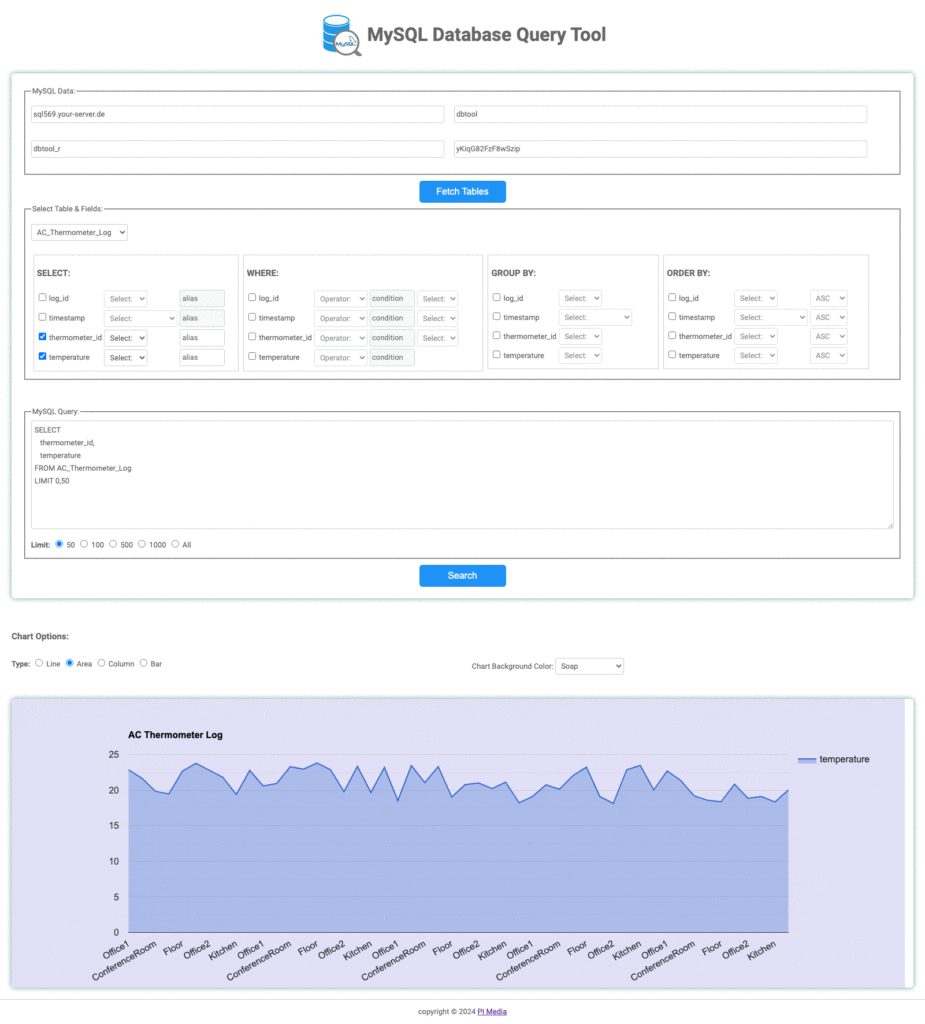This screenshot has height=1024, width=925.
Task: Open the WHERE connector dropdown after log_id condition
Action: (x=438, y=298)
